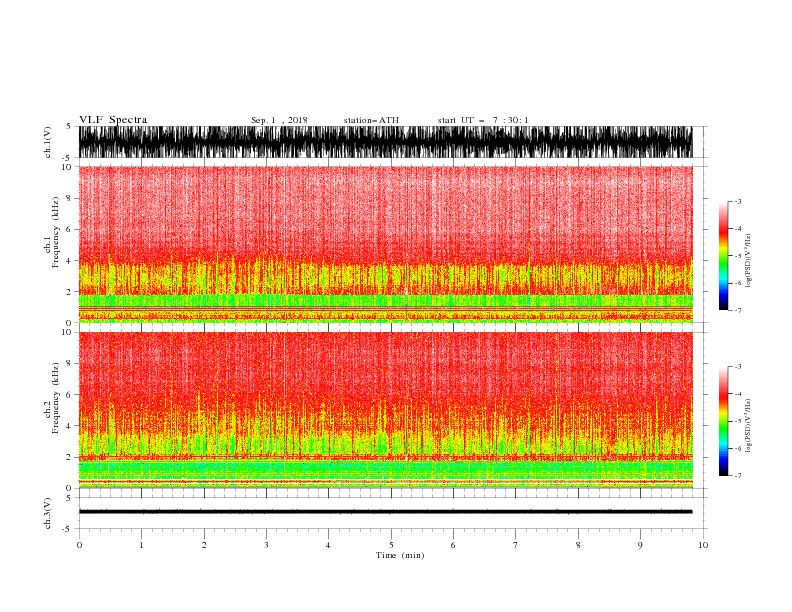Click the "-3" label on ch.2 colorbar
Image resolution: width=792 pixels, height=612 pixels.
pos(738,367)
